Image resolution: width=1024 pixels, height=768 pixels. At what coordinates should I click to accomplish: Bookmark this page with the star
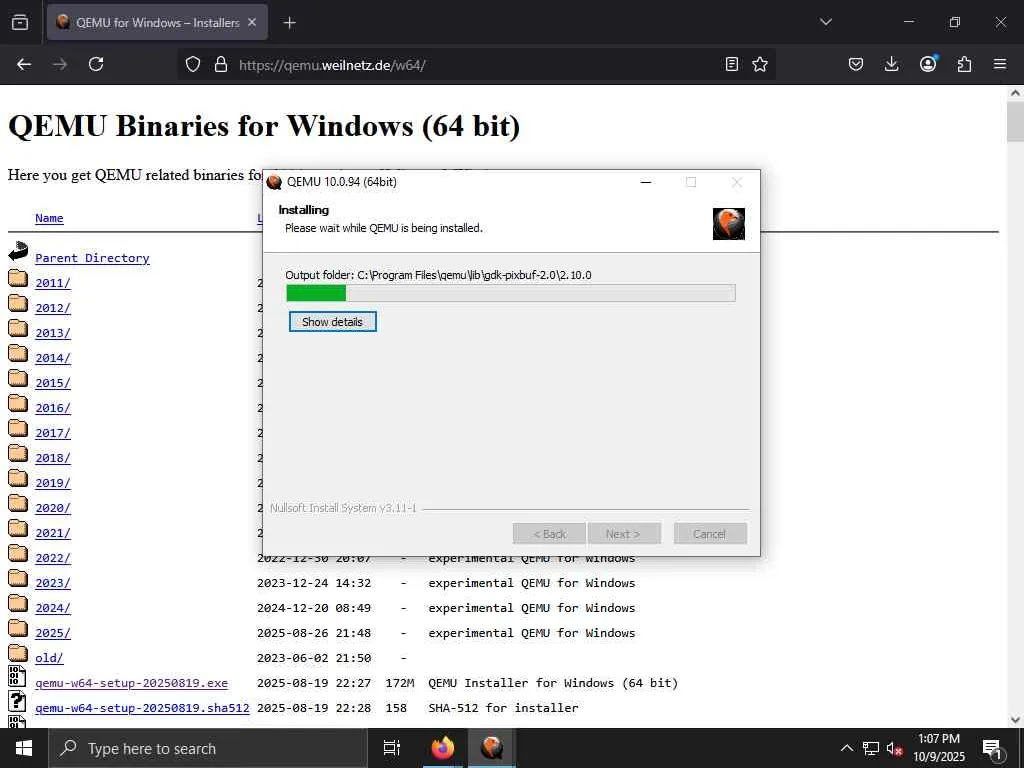(x=760, y=64)
